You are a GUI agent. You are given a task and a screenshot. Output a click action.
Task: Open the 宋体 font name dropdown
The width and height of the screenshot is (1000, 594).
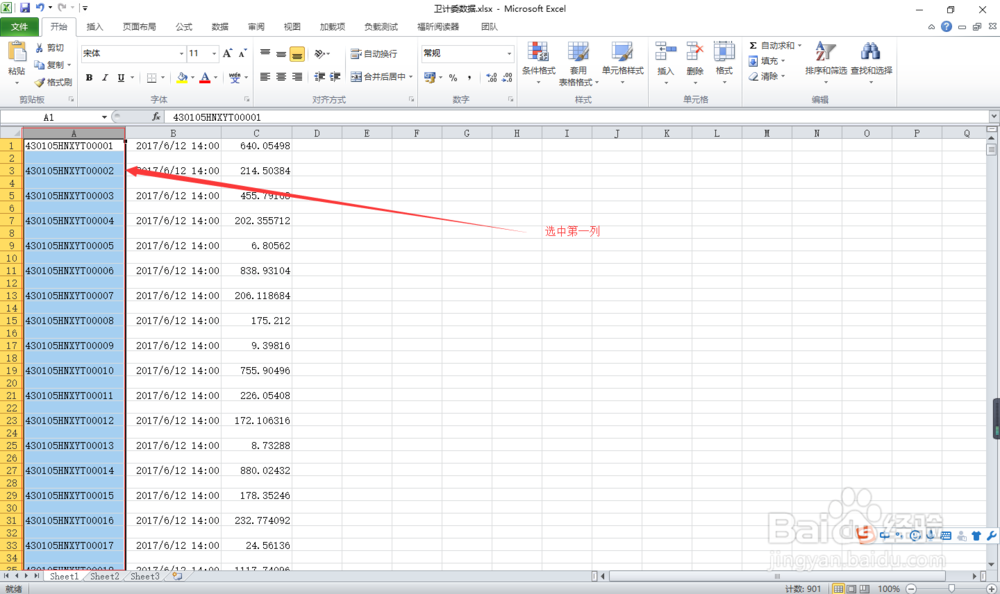click(x=181, y=54)
